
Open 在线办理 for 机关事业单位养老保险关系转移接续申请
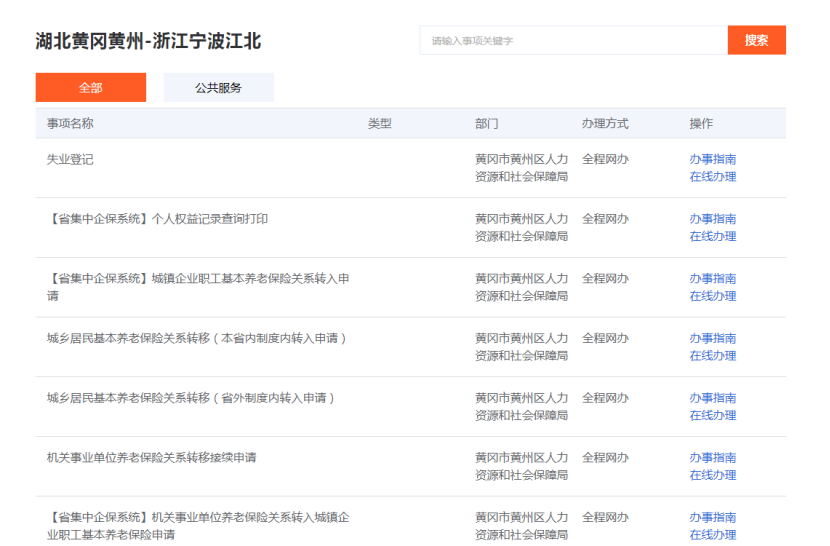[x=712, y=475]
